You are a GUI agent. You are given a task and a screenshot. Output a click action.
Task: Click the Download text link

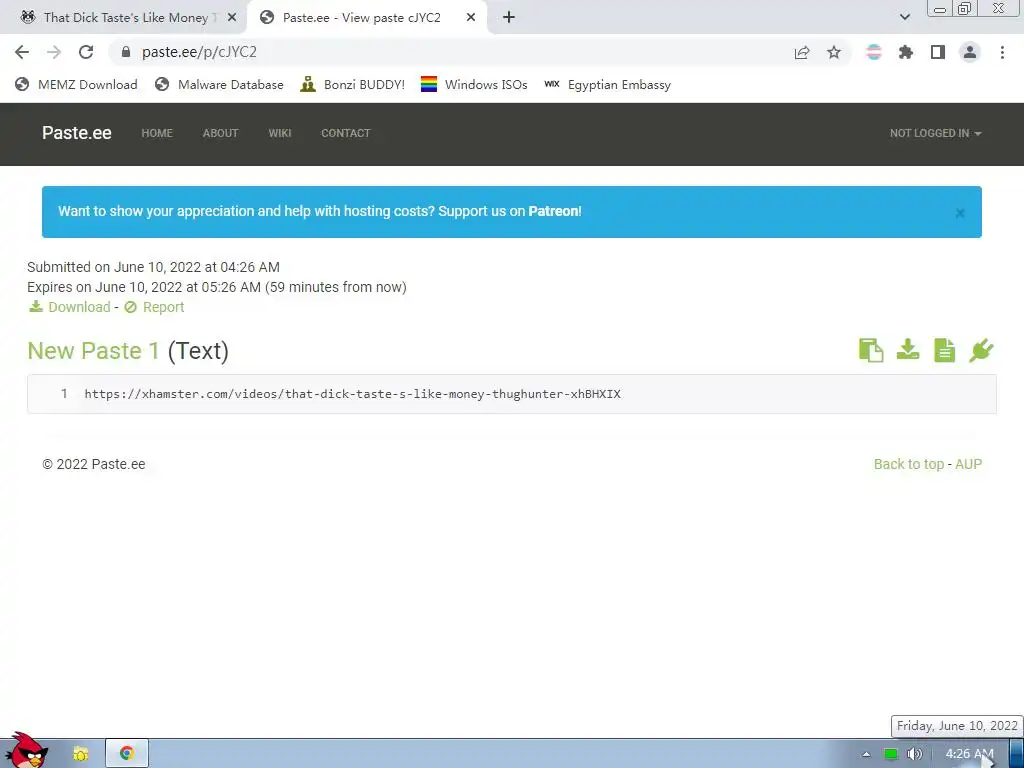[79, 307]
